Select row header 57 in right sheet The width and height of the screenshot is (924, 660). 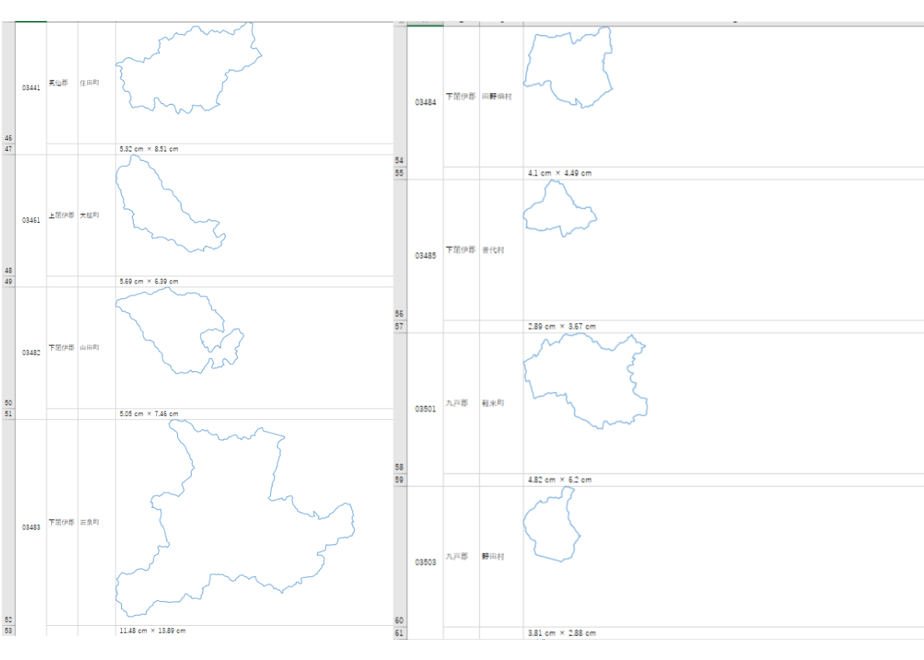click(400, 326)
